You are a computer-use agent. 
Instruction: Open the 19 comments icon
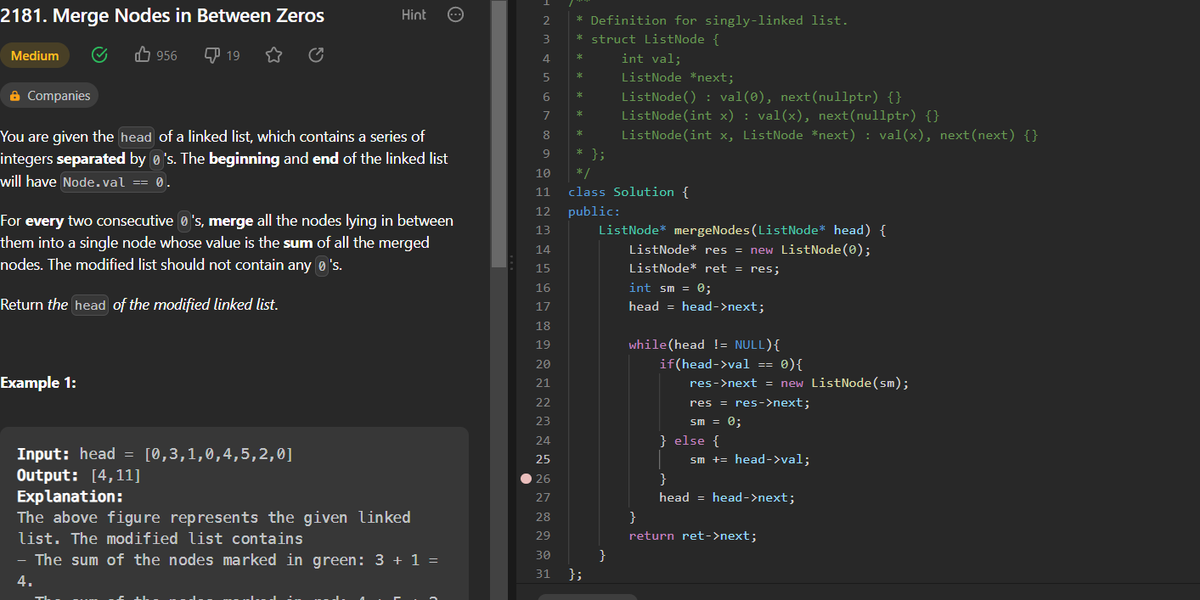[x=222, y=56]
